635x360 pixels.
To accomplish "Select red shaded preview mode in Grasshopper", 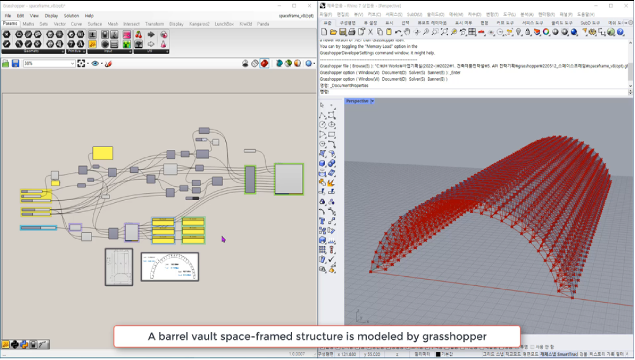I will click(264, 64).
